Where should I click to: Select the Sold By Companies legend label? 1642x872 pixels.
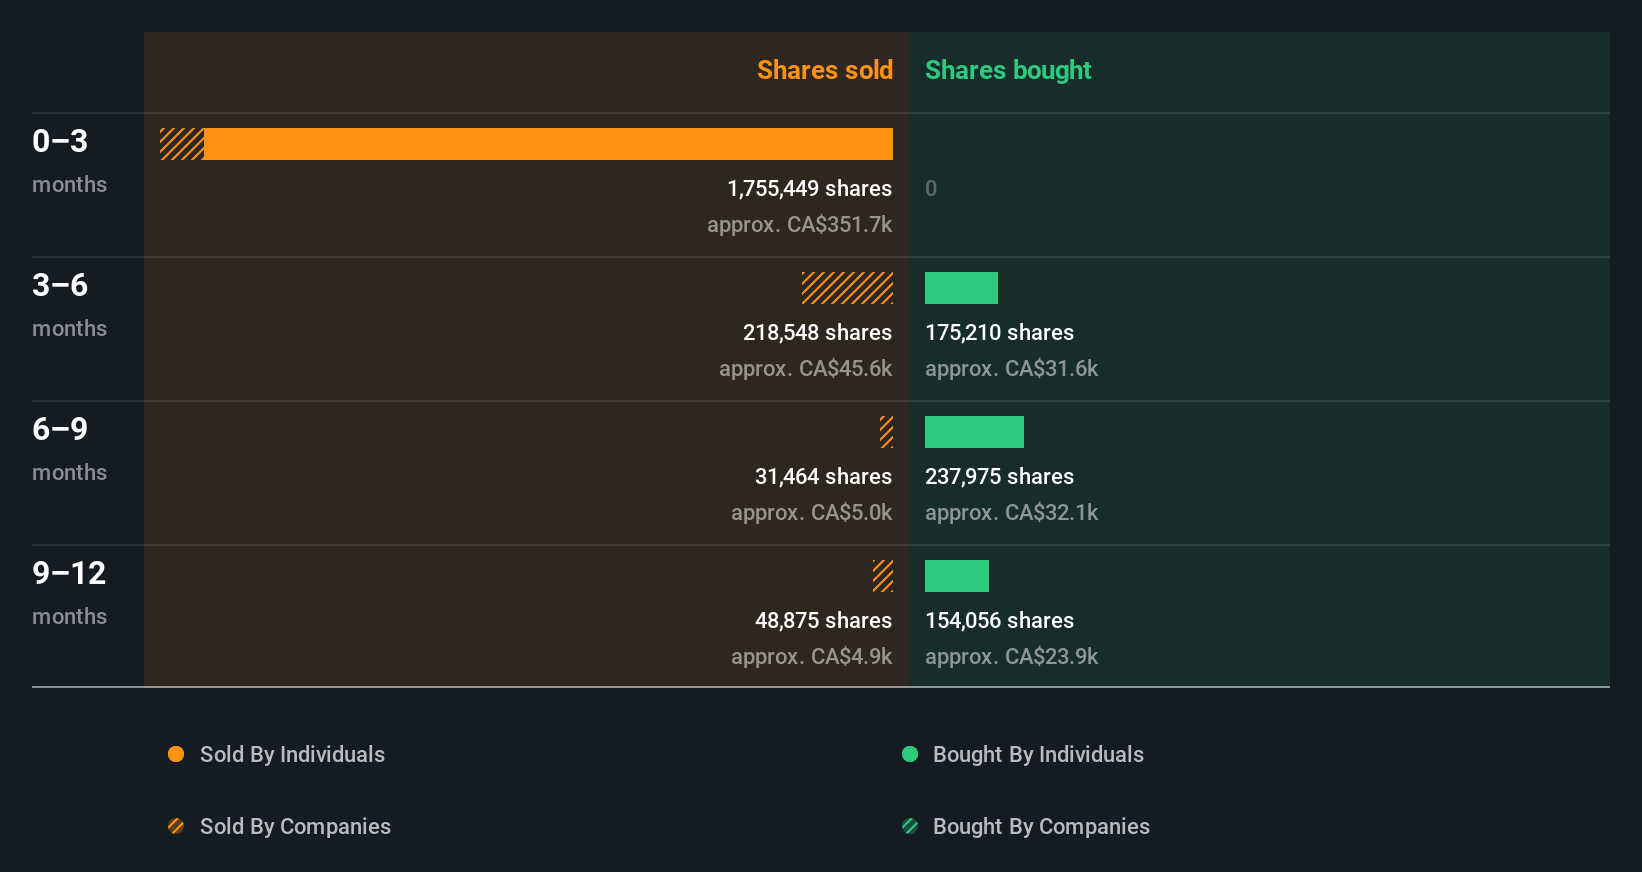(295, 827)
